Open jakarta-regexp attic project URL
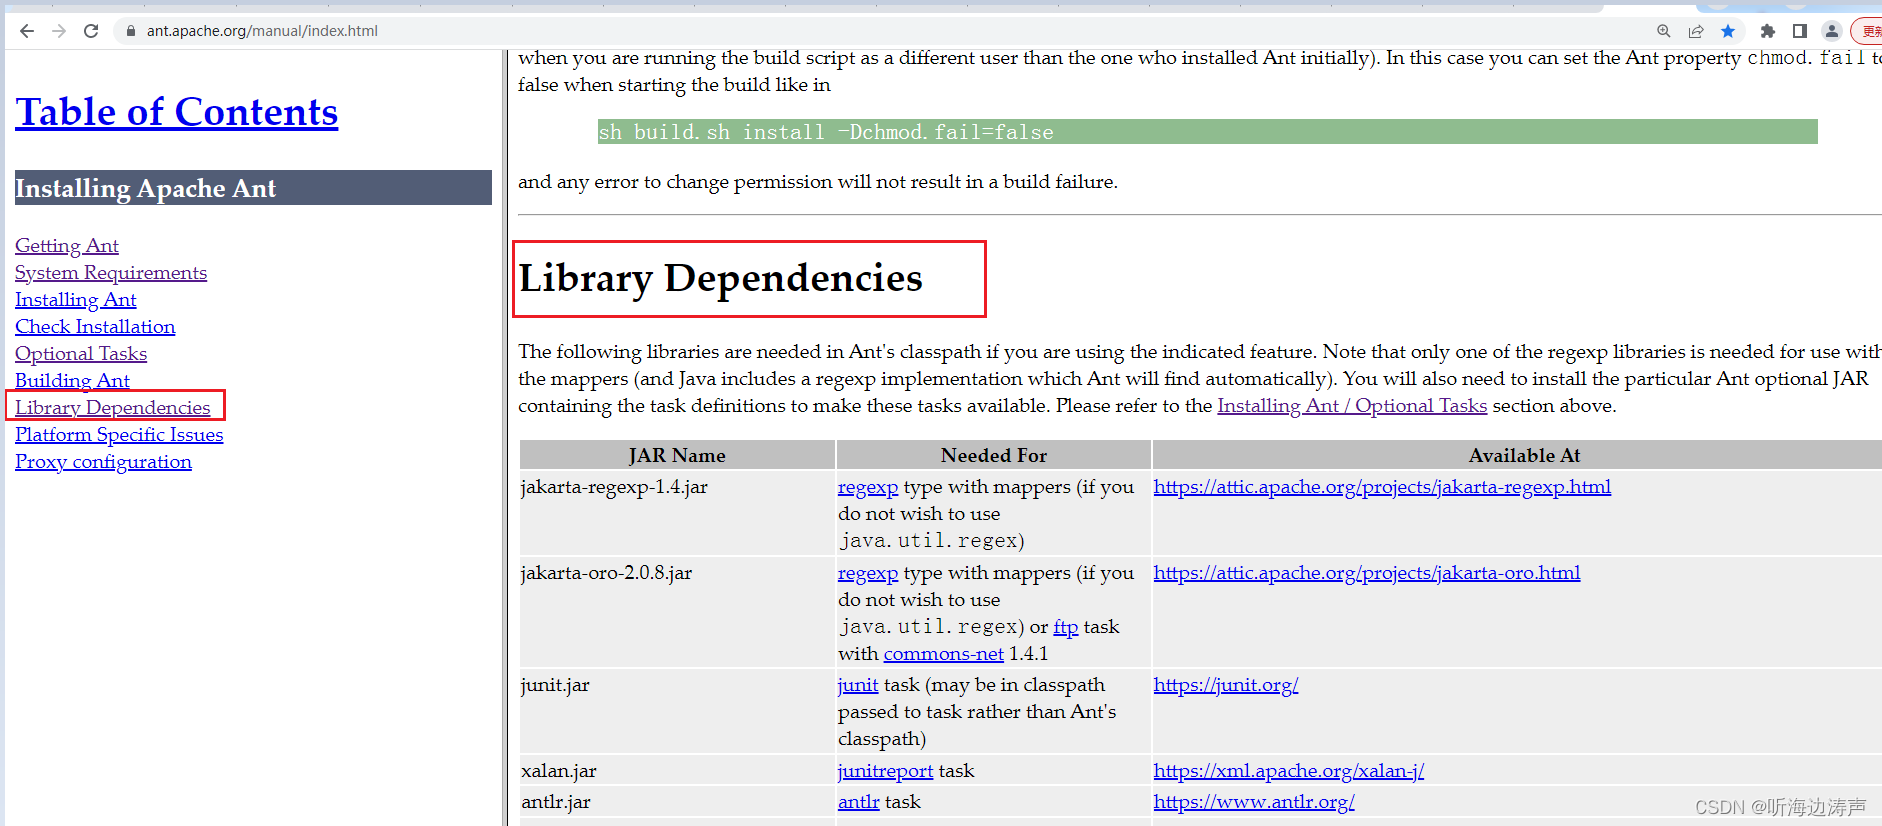The height and width of the screenshot is (826, 1882). [x=1382, y=486]
